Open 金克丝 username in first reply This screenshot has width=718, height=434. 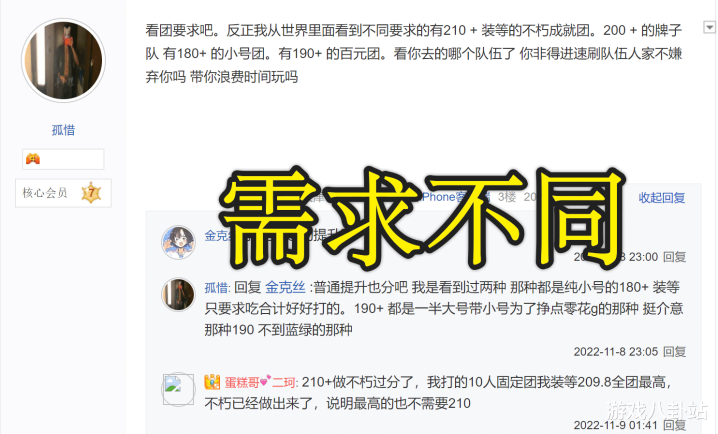coord(217,236)
